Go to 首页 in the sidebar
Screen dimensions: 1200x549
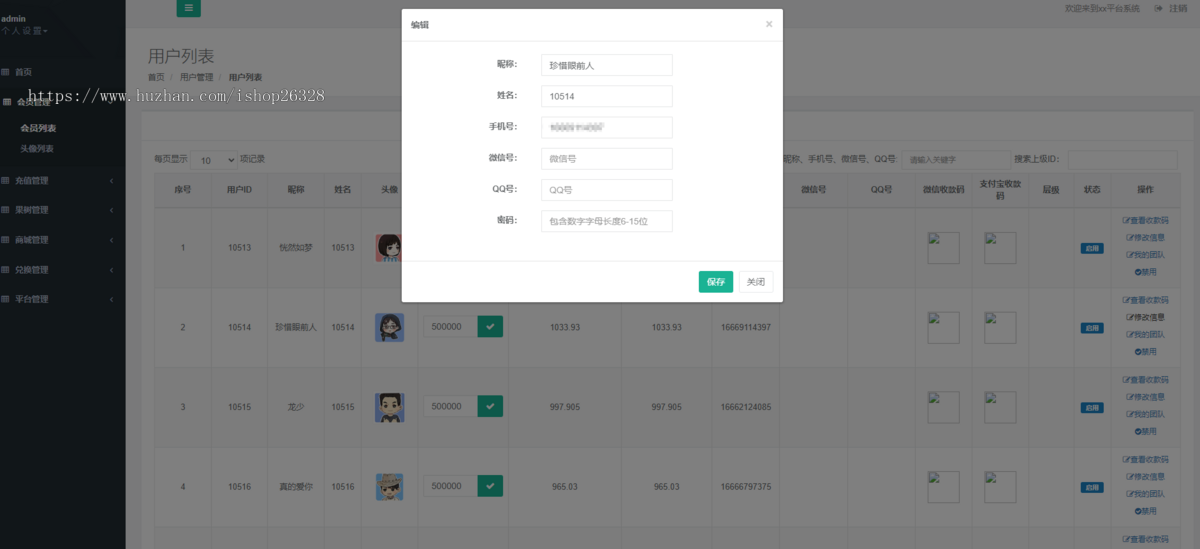tap(23, 72)
